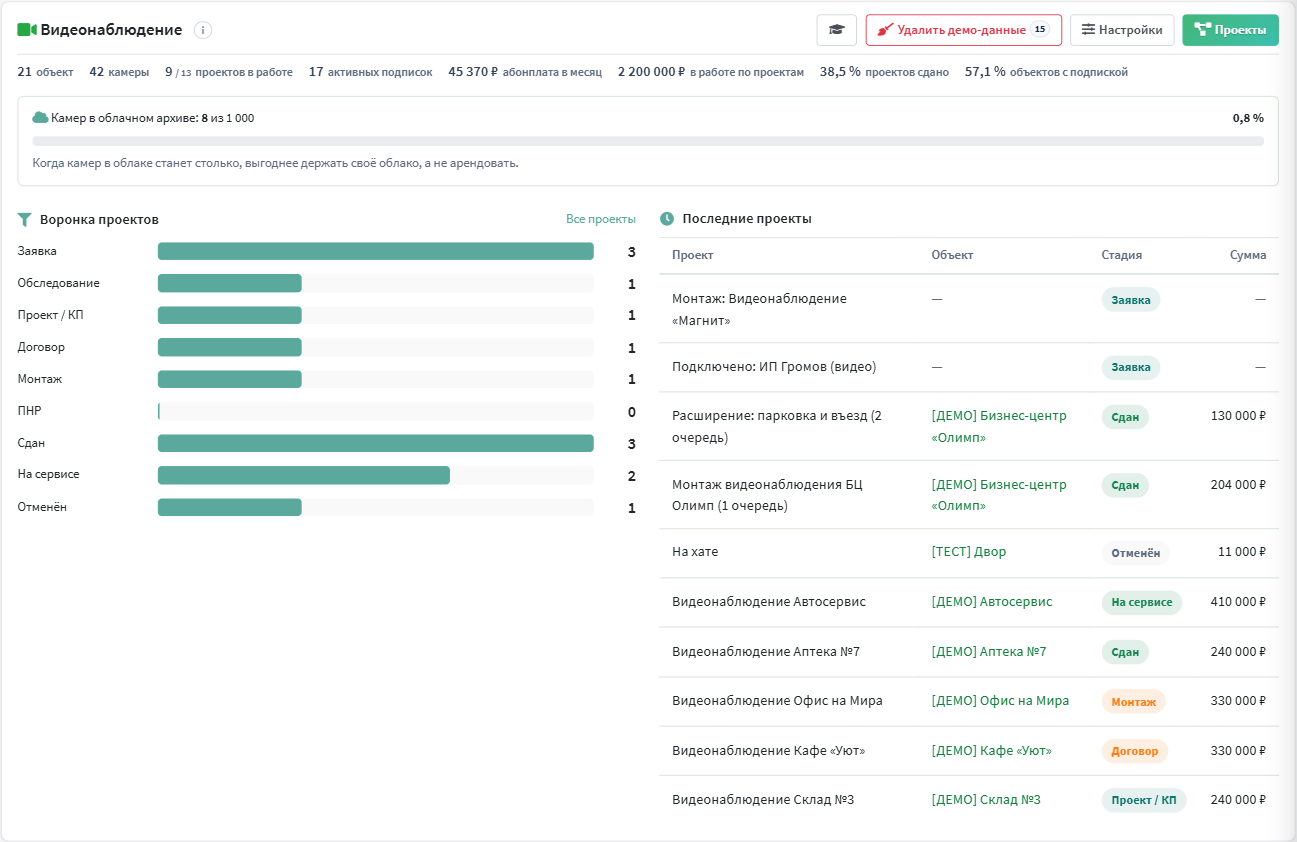
Task: Click the Обследование funnel stage label
Action: [x=59, y=283]
